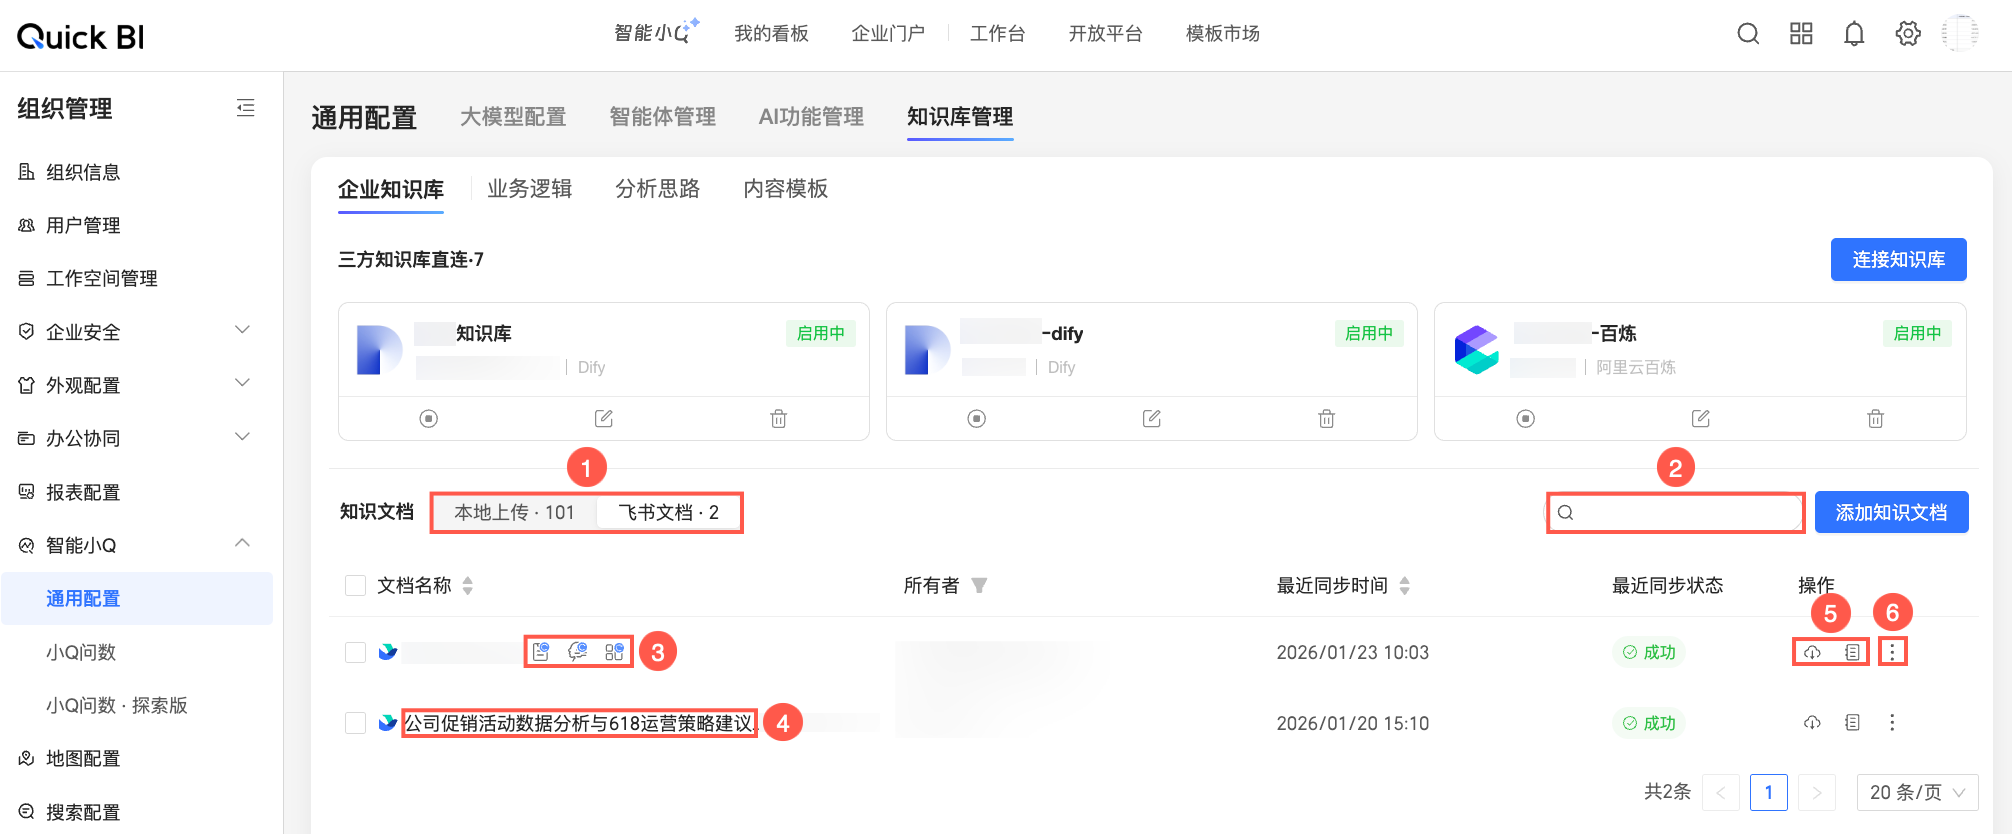Switch to 分析思路 sub-tab

tap(658, 189)
